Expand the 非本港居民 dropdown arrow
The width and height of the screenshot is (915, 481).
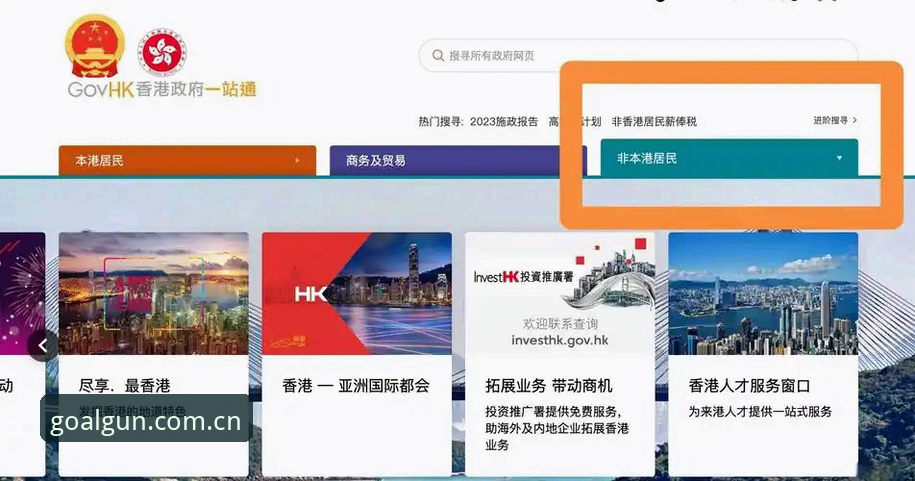point(839,158)
